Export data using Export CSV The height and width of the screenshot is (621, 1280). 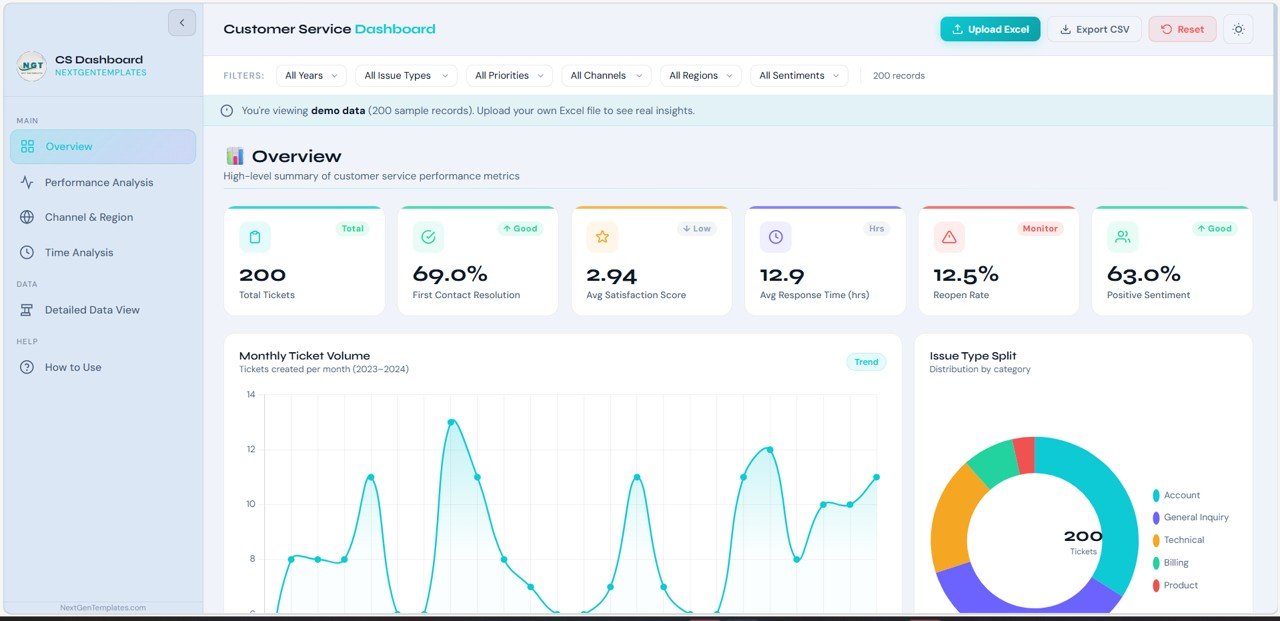pyautogui.click(x=1094, y=29)
